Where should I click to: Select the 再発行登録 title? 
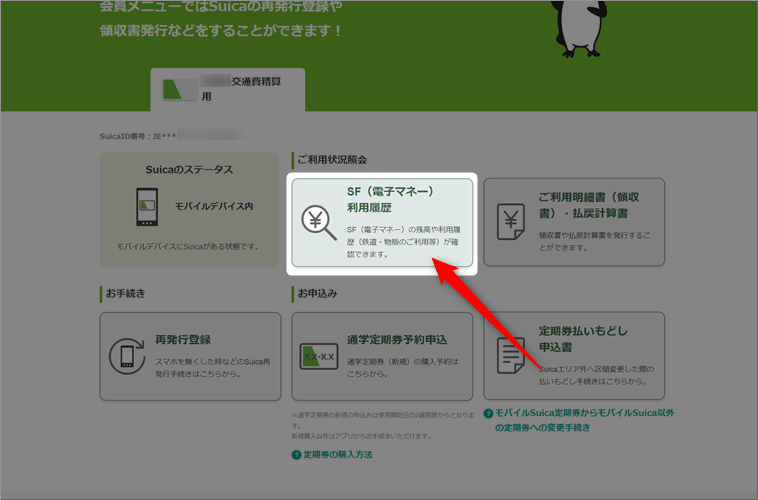185,339
